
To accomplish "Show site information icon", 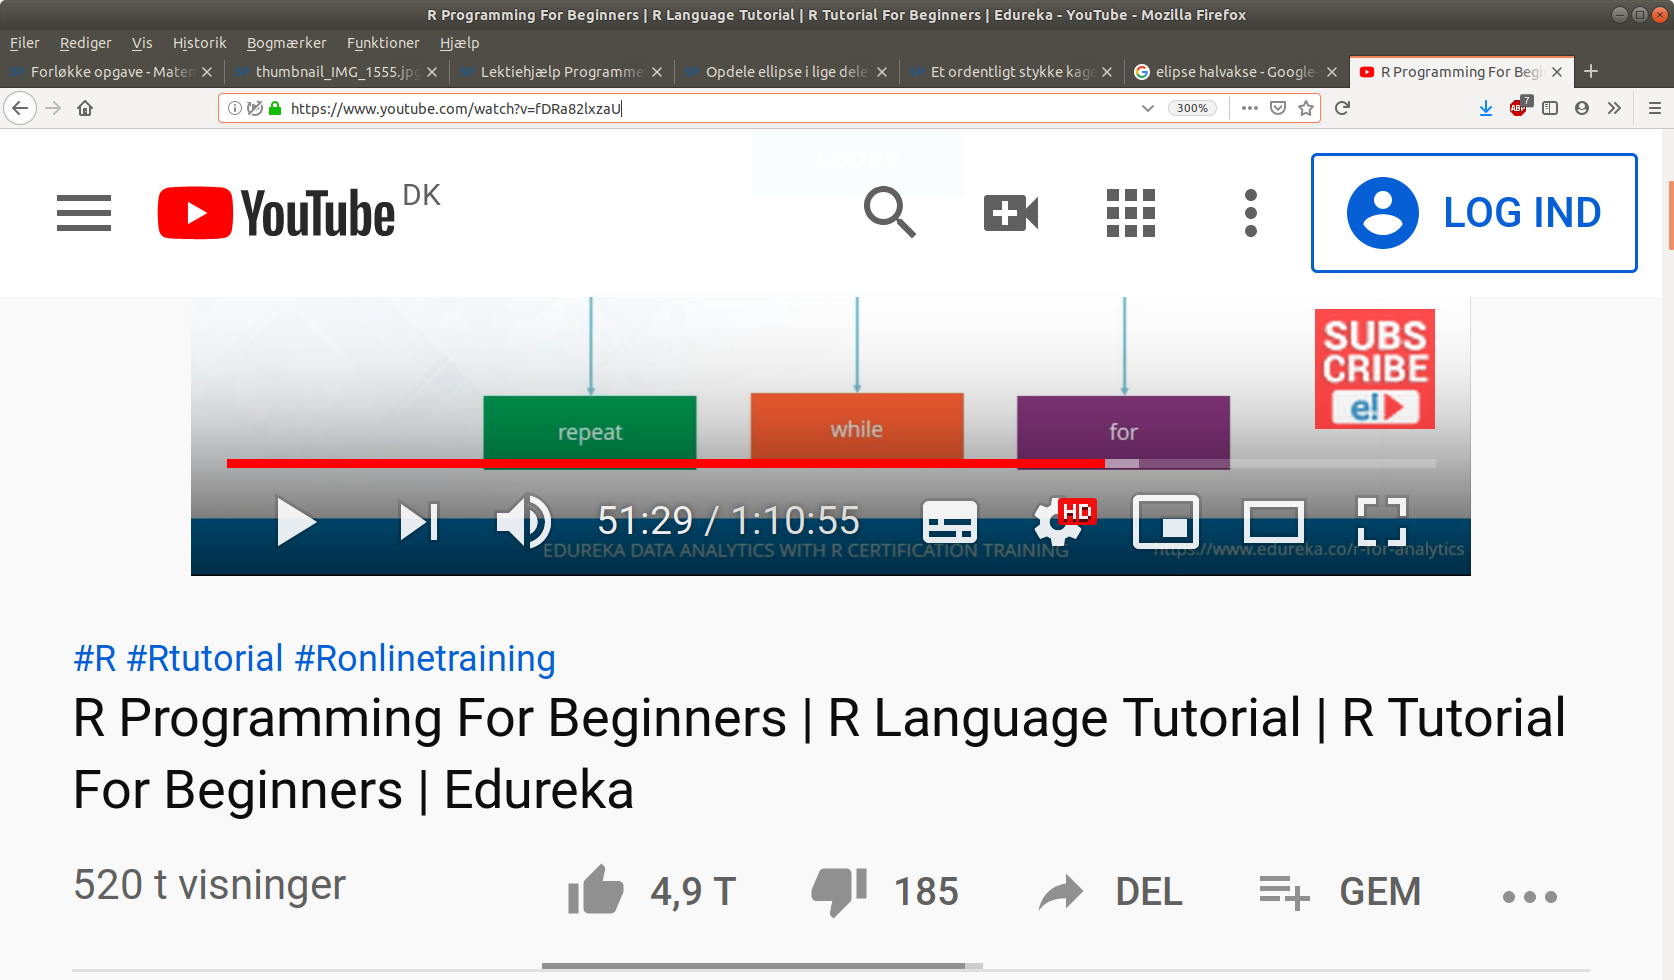I will point(235,108).
